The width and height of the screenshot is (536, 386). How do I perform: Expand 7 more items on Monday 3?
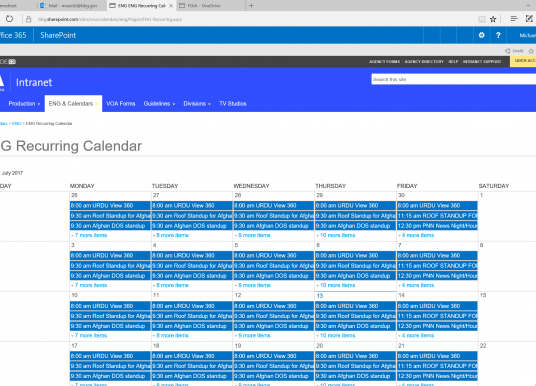91,285
